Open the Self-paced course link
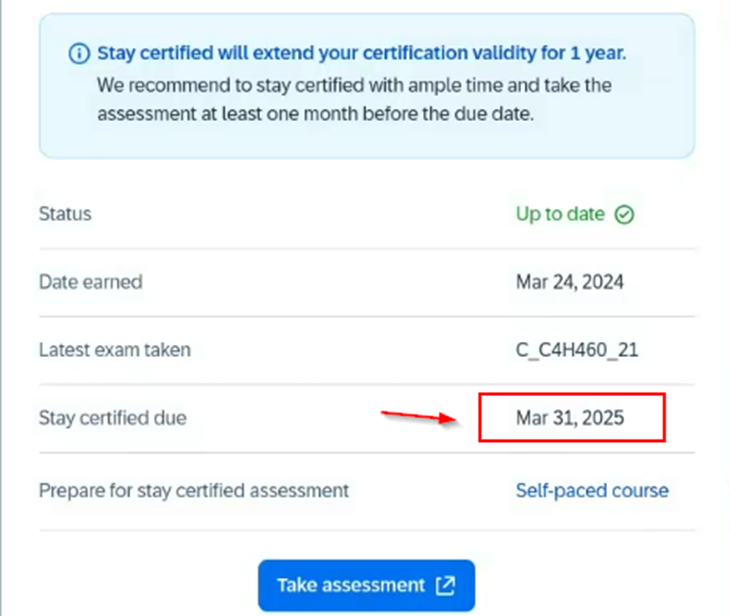Viewport: 730px width, 616px height. tap(592, 490)
